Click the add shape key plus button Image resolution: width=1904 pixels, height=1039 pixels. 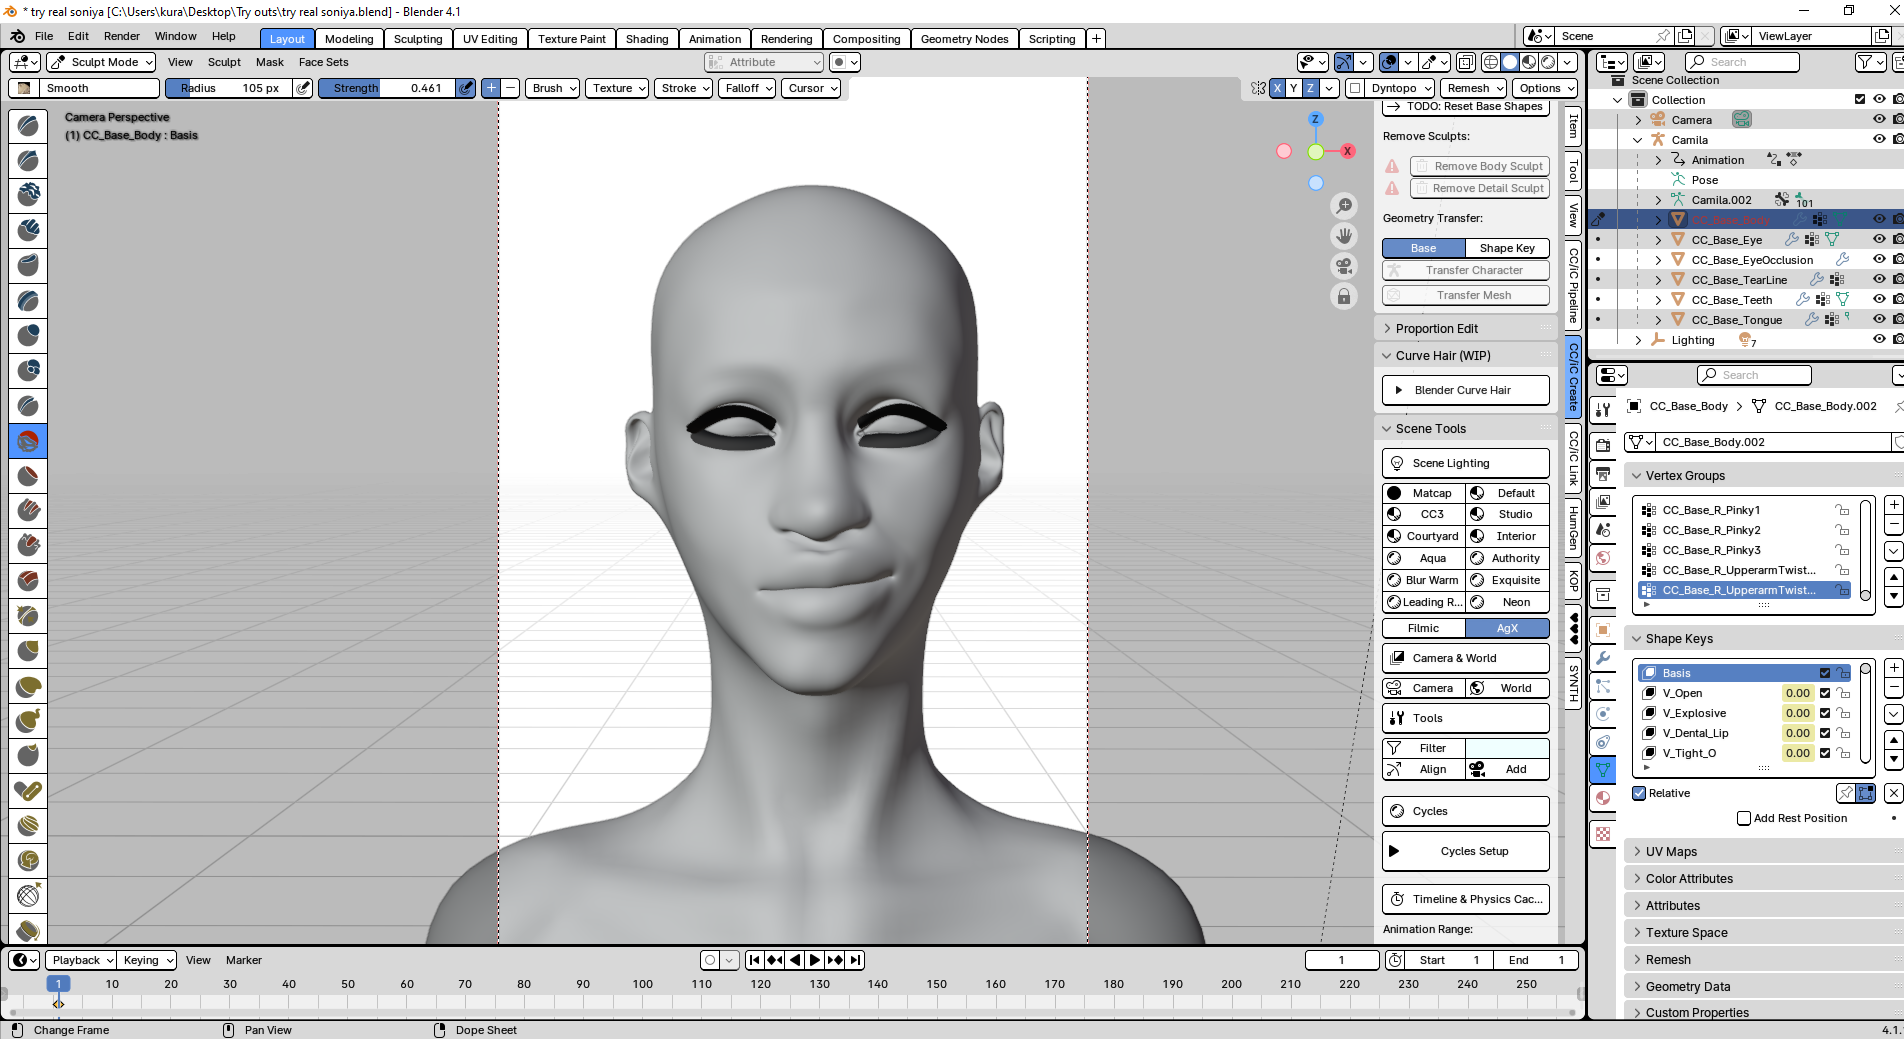coord(1893,668)
